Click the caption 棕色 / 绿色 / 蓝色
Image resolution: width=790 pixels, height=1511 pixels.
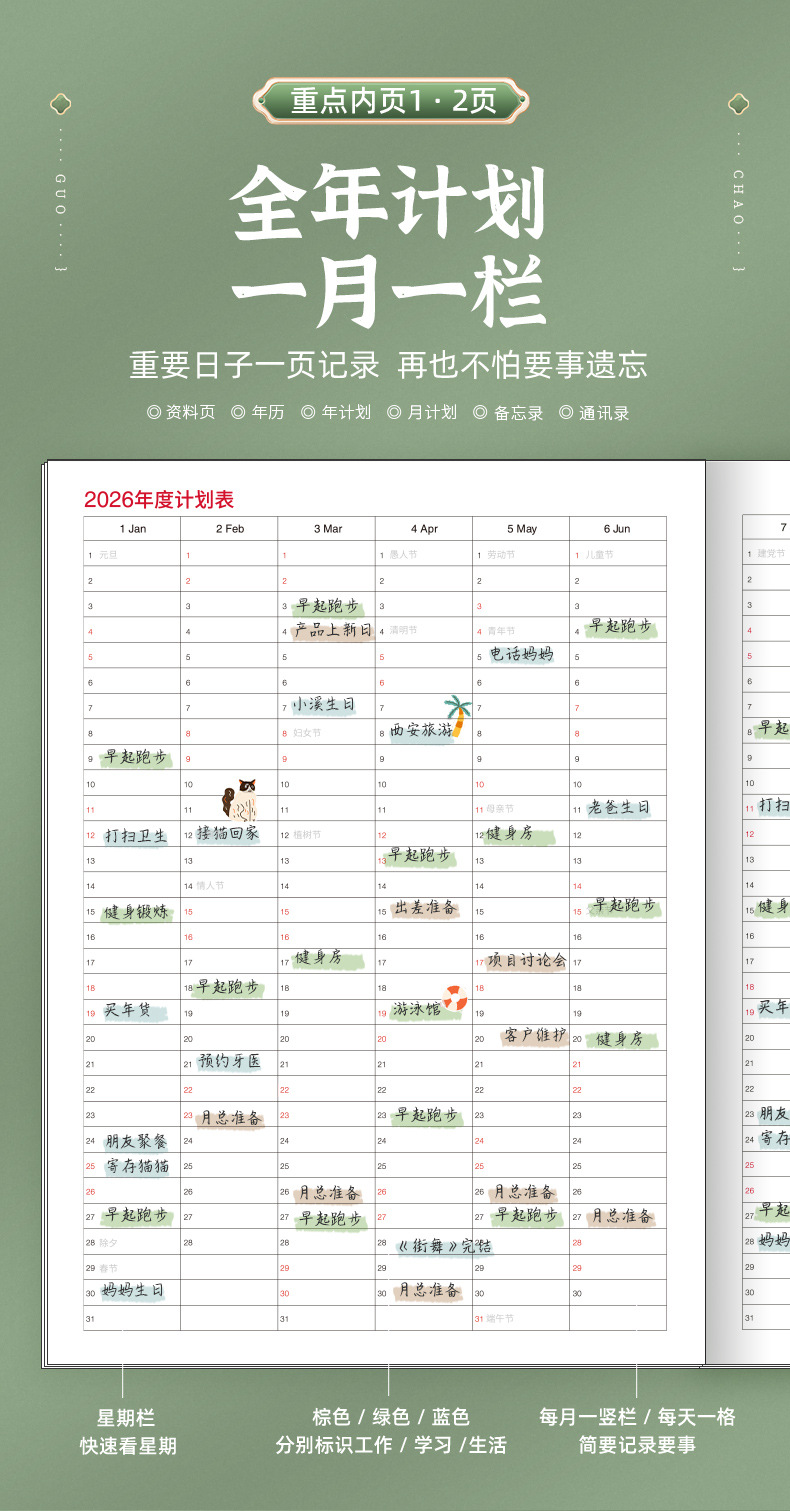(x=390, y=1417)
